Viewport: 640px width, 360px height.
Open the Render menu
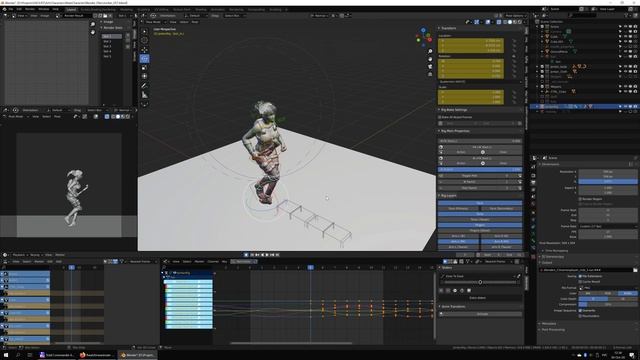[x=30, y=9]
